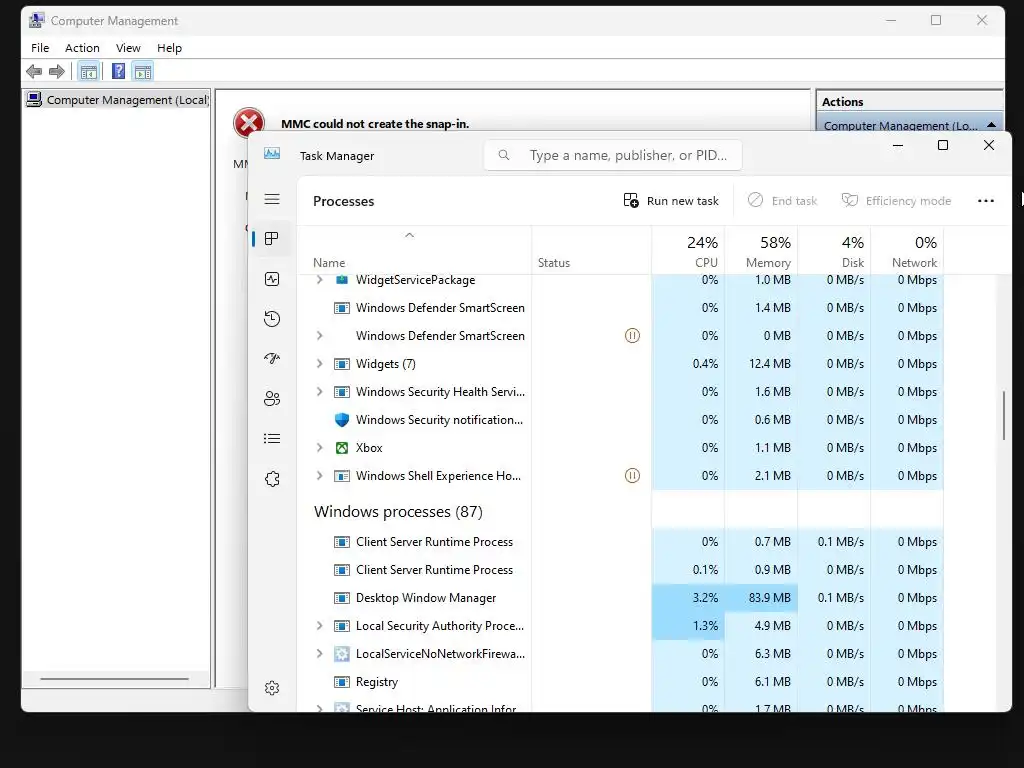Sort processes by Name column
The width and height of the screenshot is (1024, 768).
[x=414, y=249]
